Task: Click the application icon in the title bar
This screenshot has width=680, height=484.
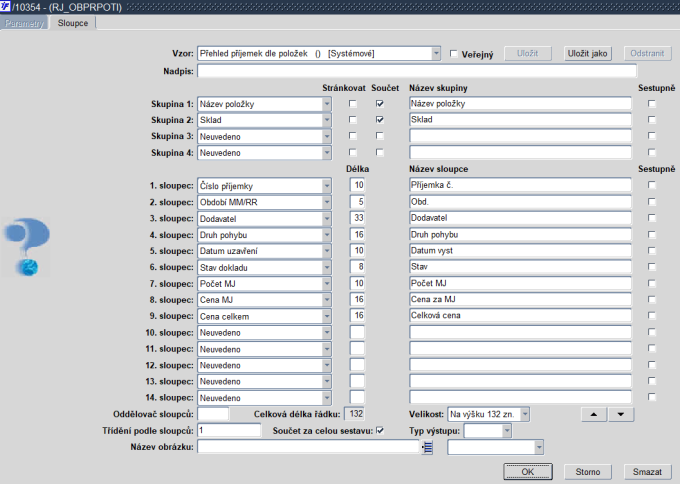Action: pyautogui.click(x=5, y=7)
